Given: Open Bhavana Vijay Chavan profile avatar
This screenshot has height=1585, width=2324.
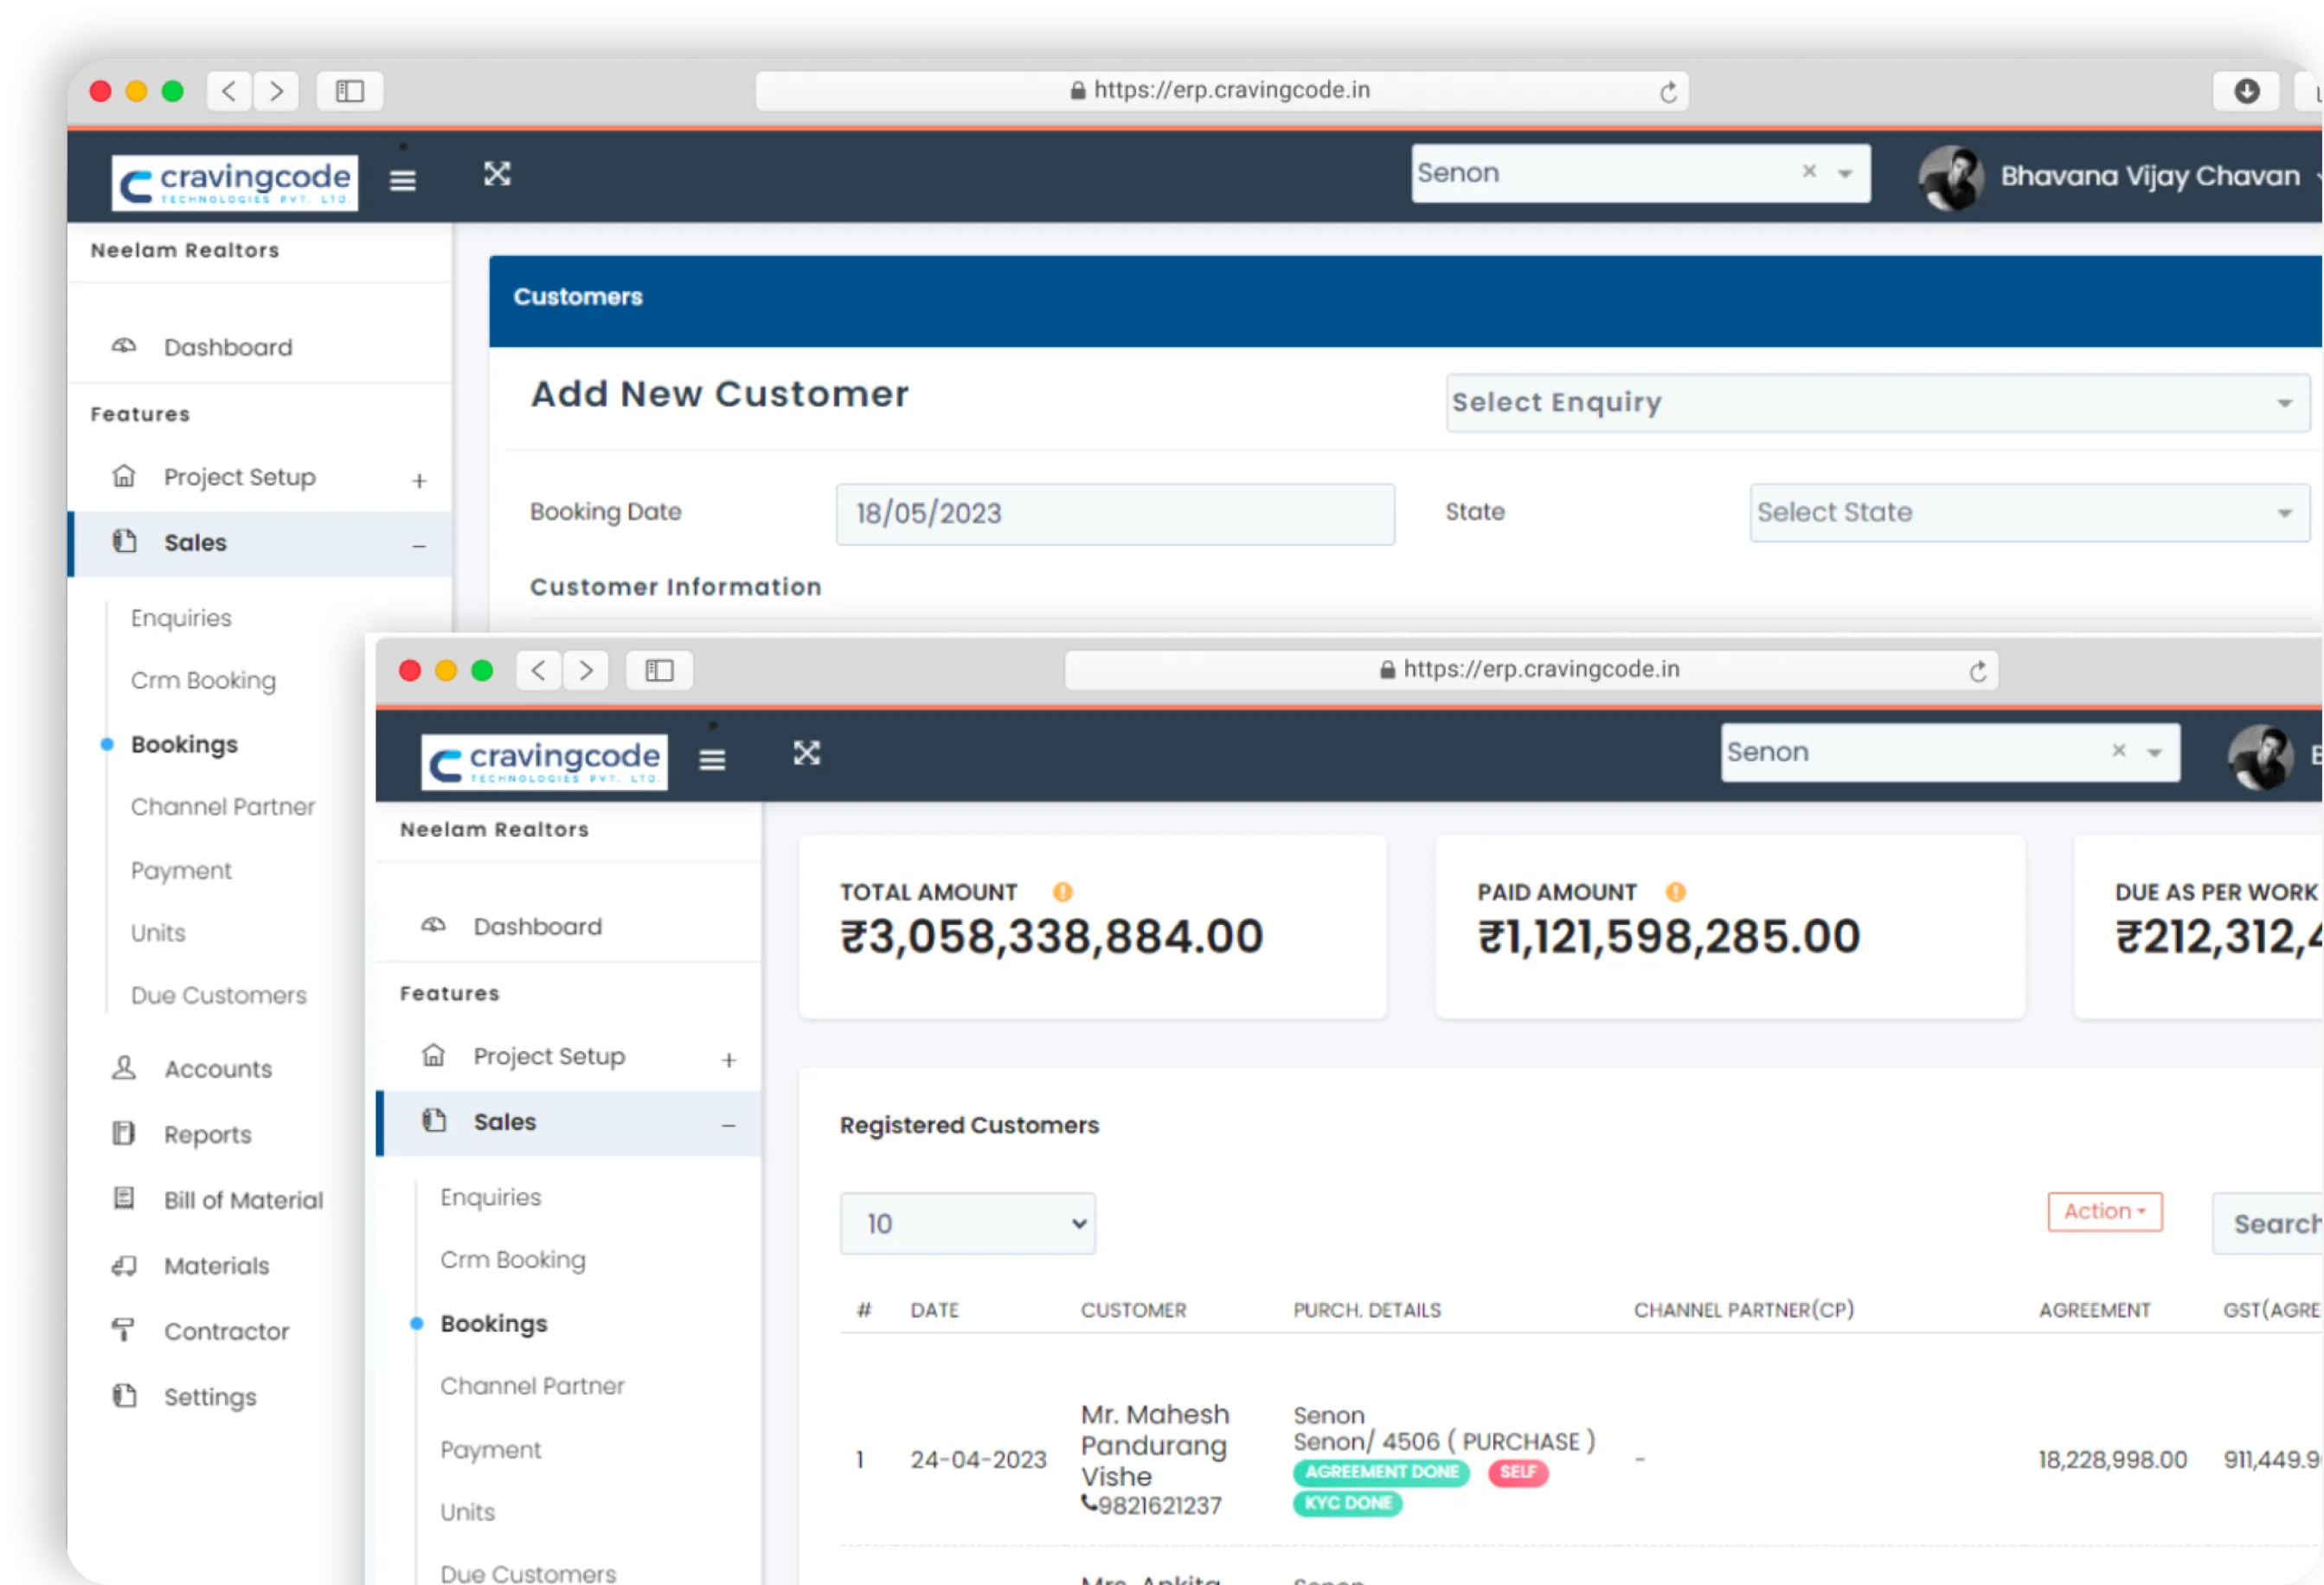Looking at the screenshot, I should pyautogui.click(x=1950, y=177).
